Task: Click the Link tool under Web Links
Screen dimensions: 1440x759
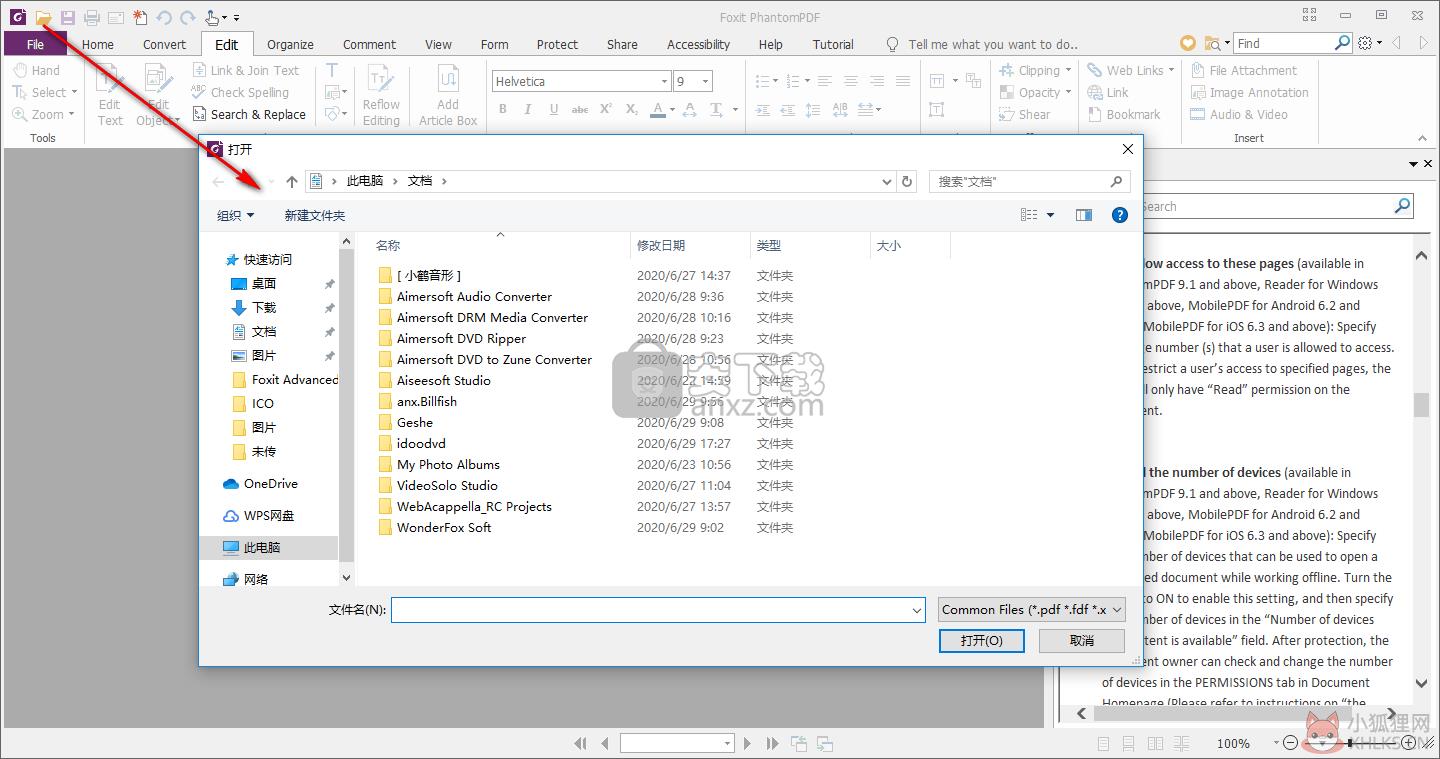Action: 1108,92
